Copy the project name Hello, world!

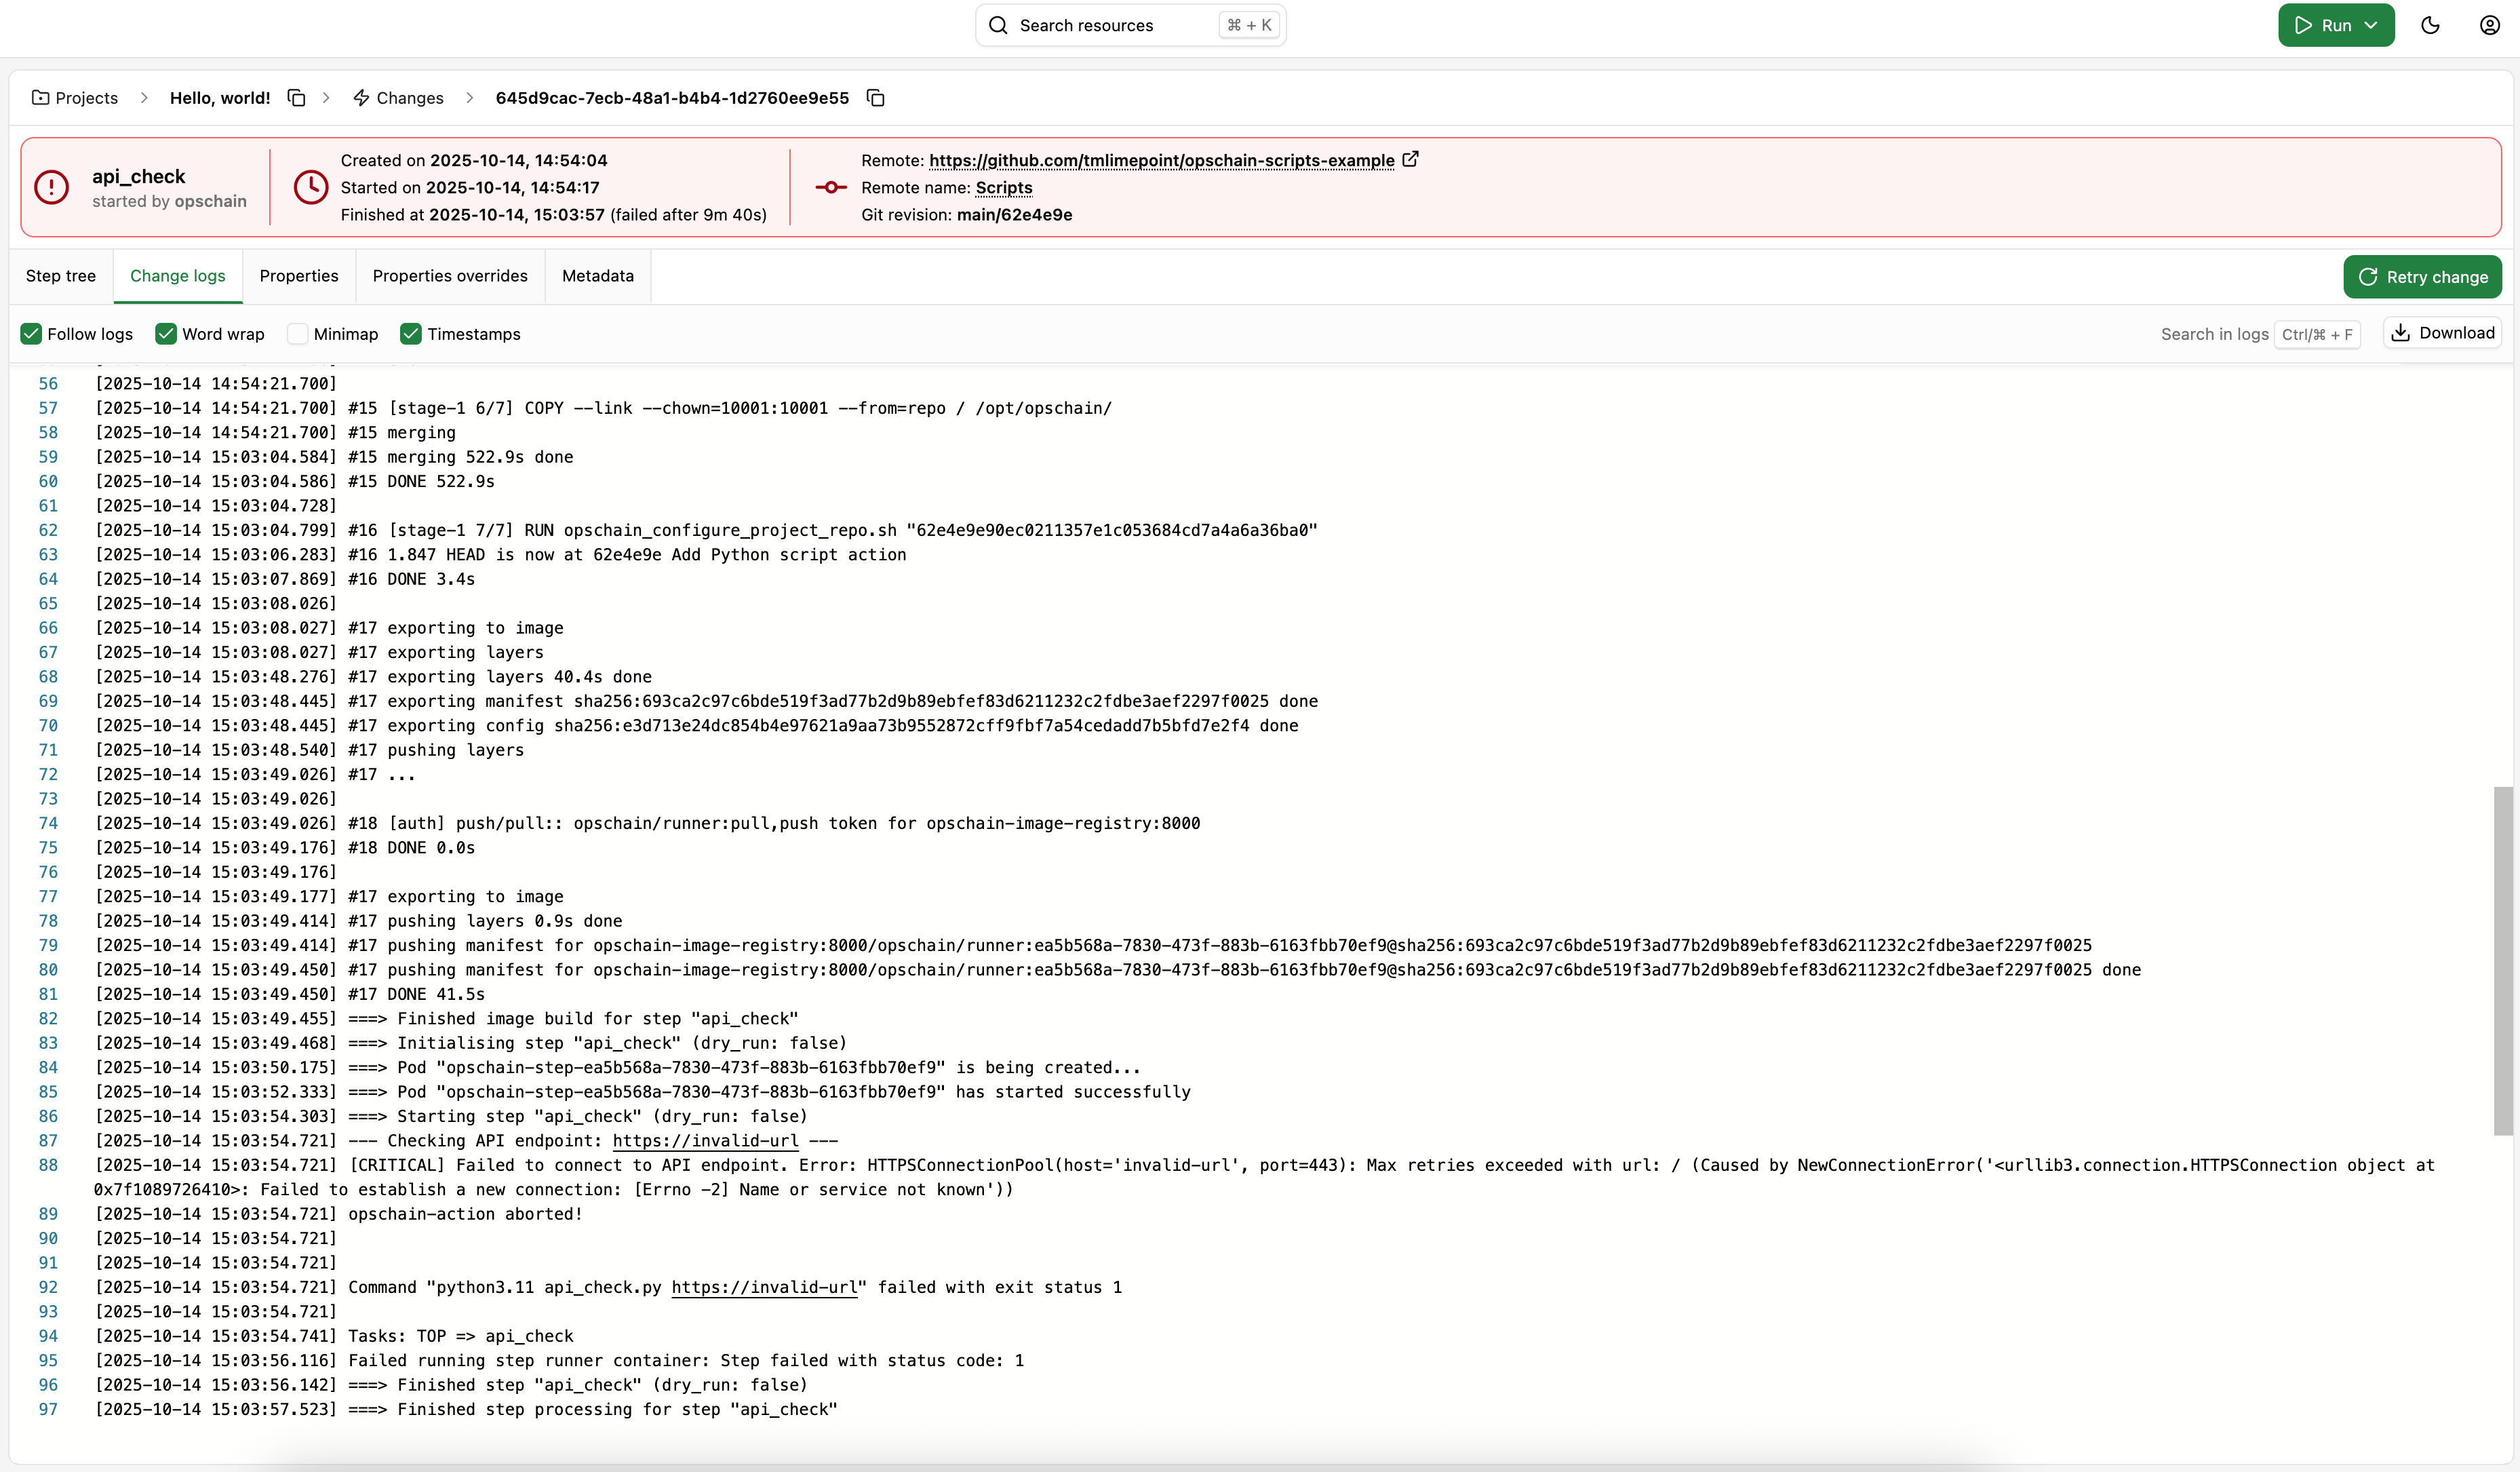click(296, 97)
